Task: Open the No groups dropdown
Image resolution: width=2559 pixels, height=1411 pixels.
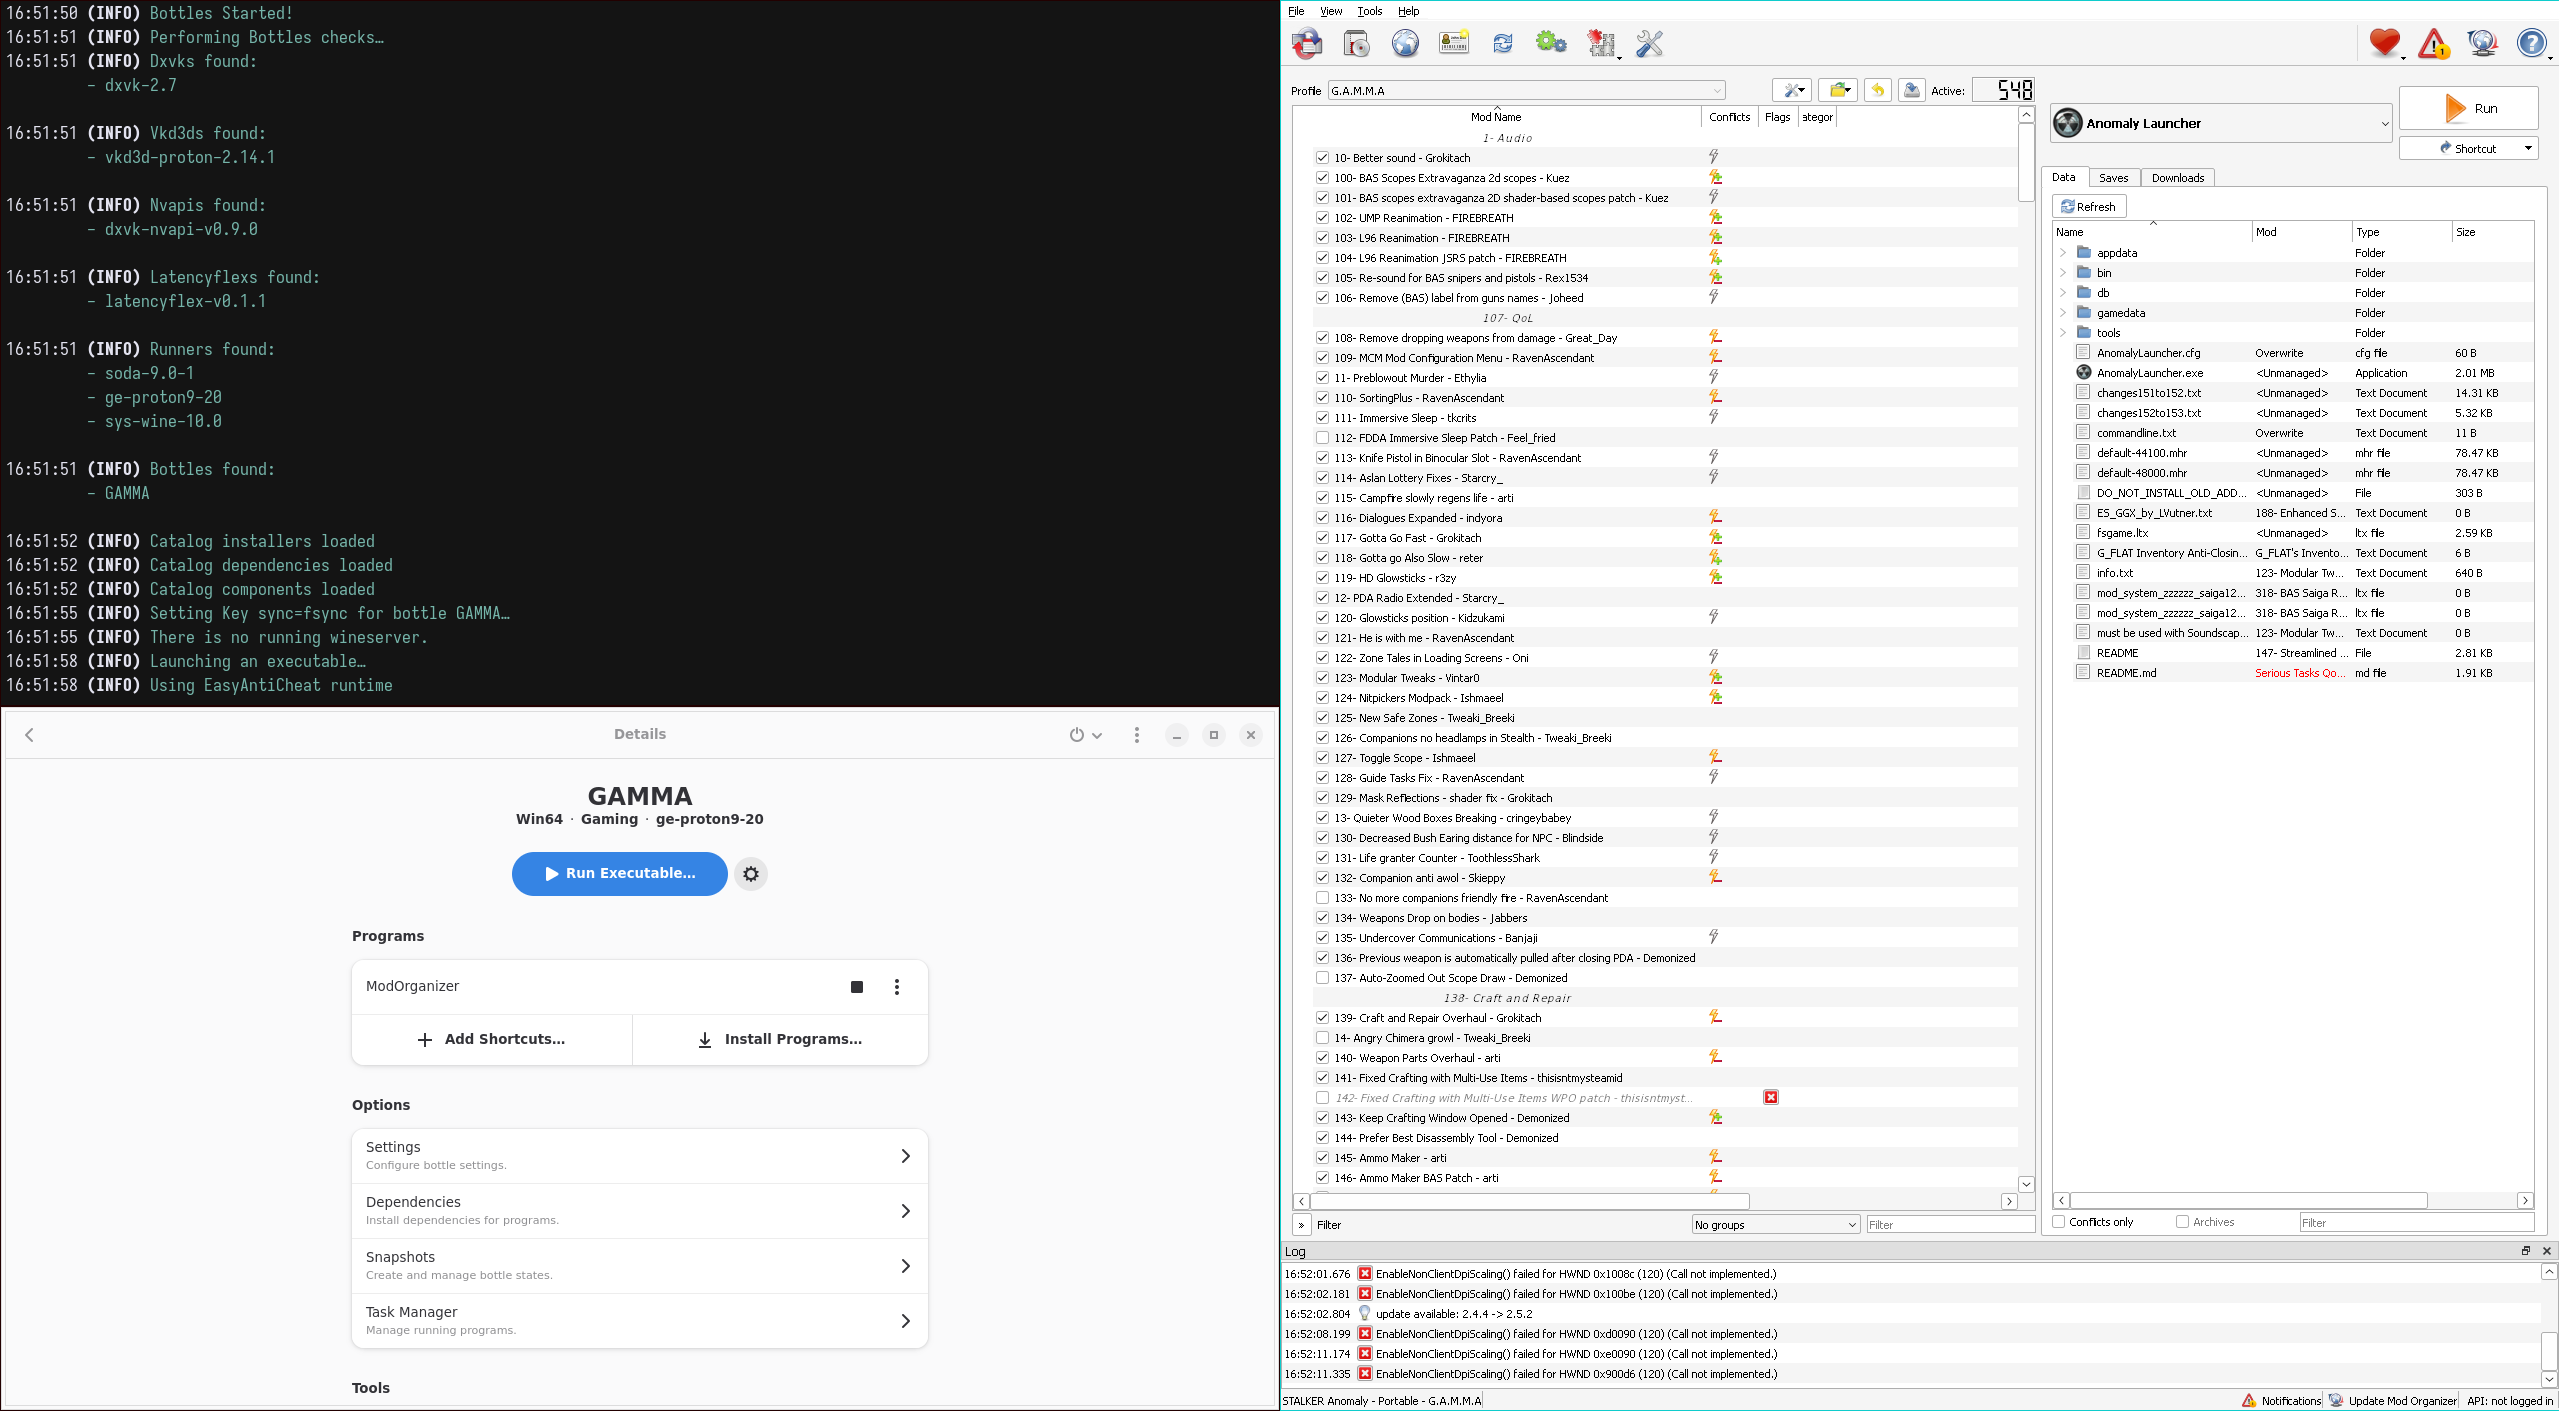Action: [x=1775, y=1225]
